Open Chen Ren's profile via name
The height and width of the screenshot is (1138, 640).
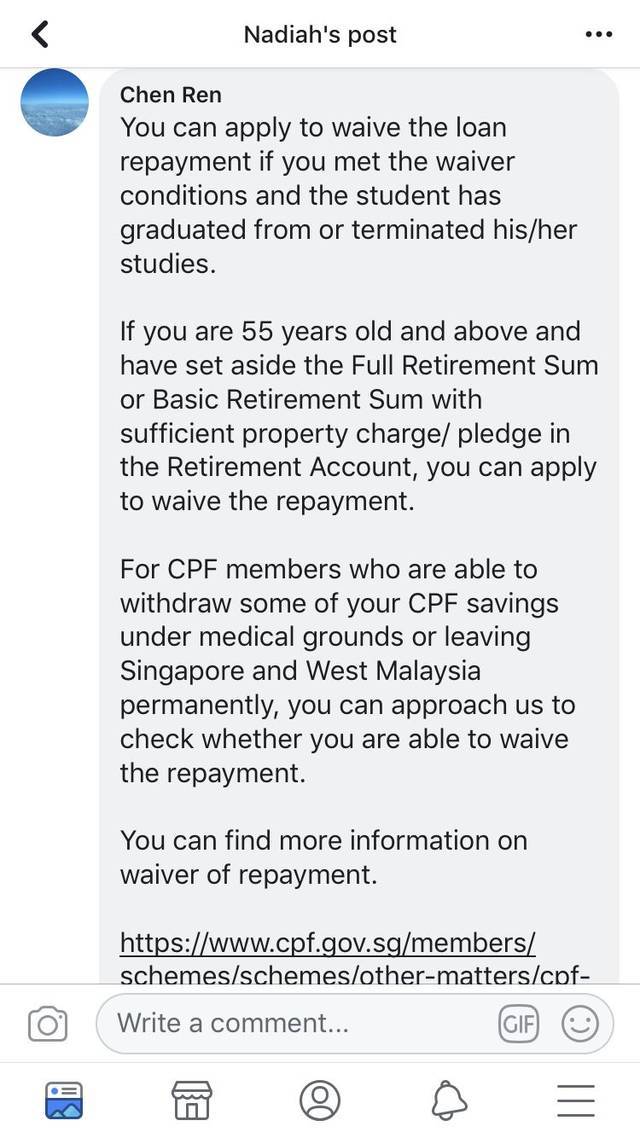(x=171, y=95)
